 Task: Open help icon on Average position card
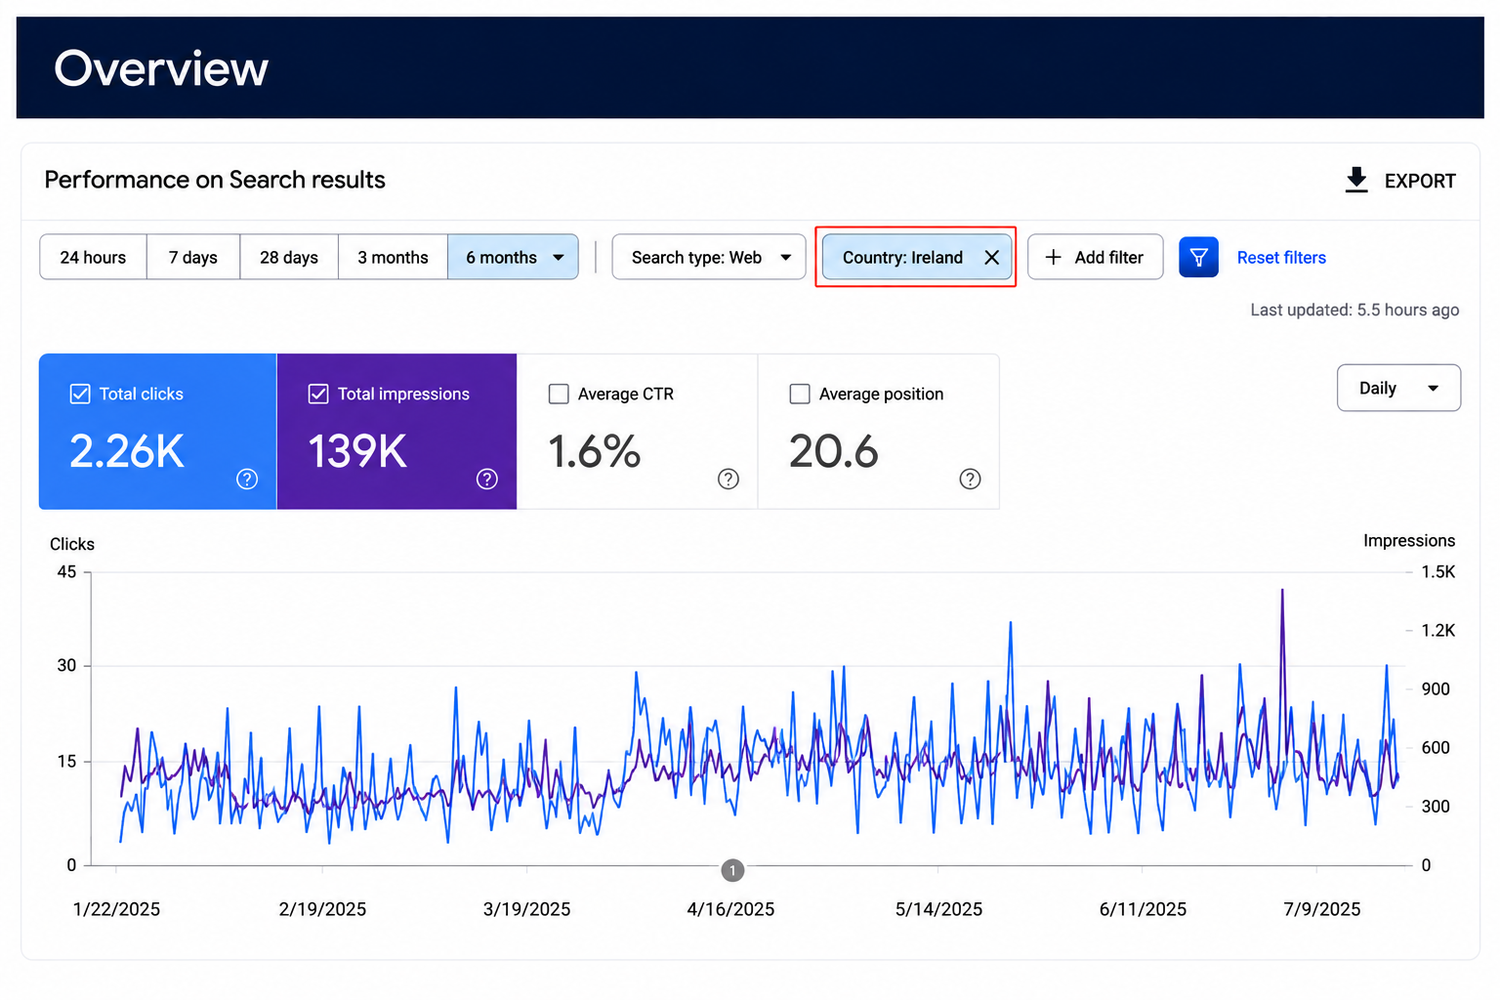click(970, 479)
